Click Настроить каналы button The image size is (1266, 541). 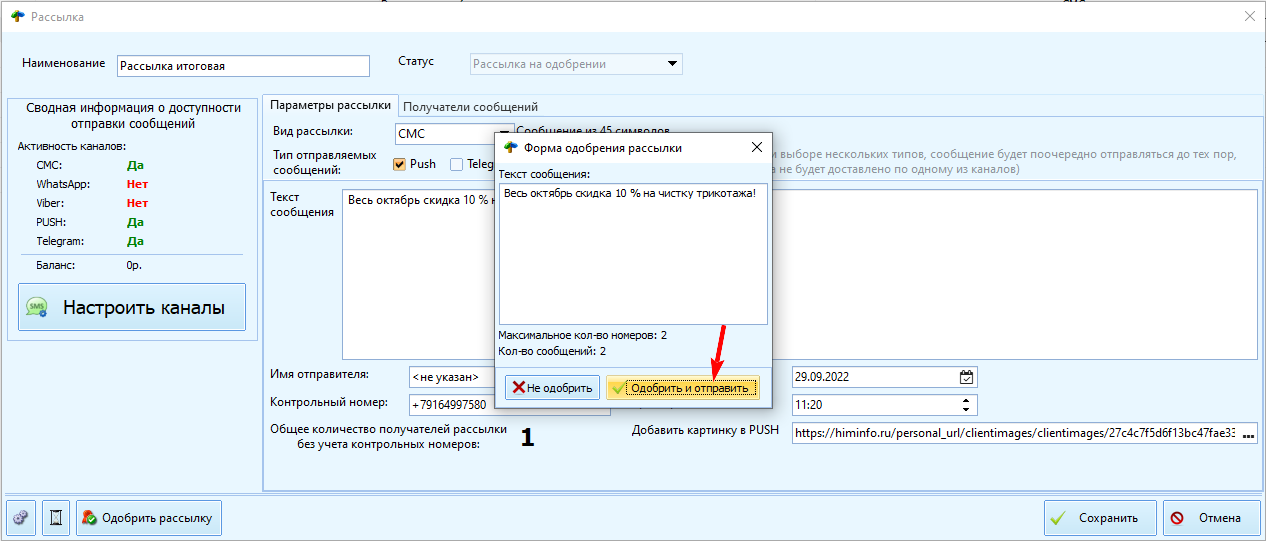pos(132,307)
